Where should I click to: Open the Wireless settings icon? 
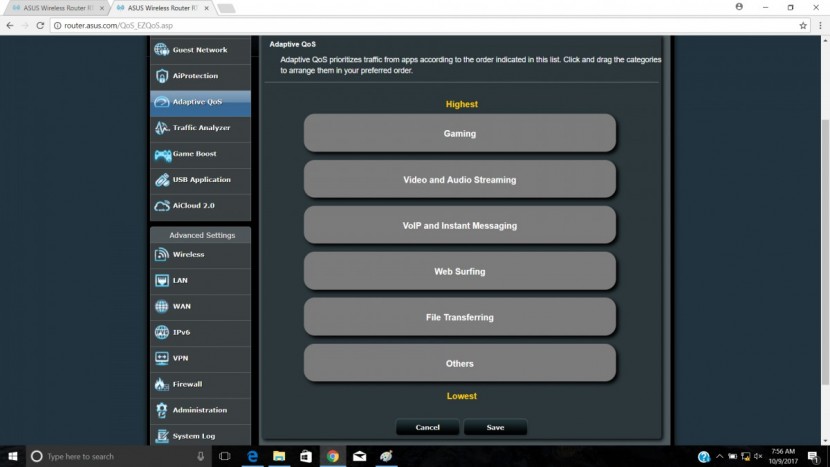(162, 255)
